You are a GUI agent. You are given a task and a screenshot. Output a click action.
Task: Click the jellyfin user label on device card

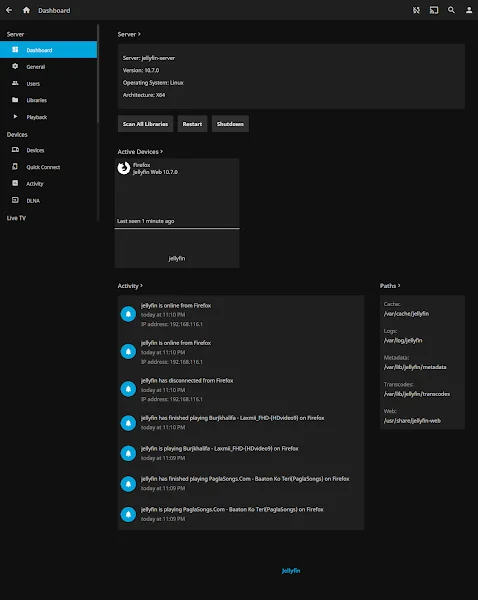(177, 259)
